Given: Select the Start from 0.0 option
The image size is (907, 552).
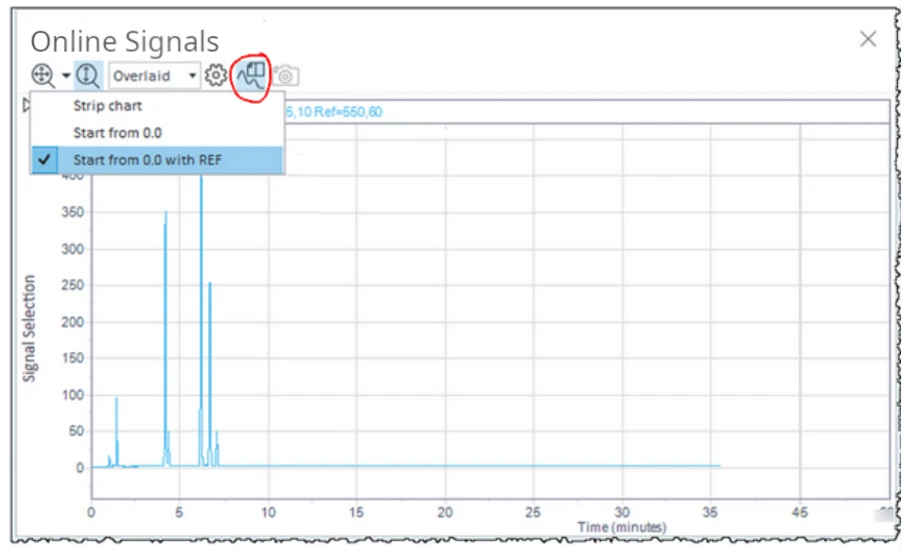Looking at the screenshot, I should coord(117,132).
